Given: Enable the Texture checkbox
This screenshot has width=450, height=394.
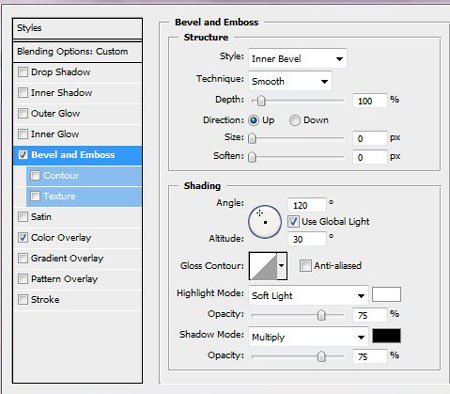Looking at the screenshot, I should (x=35, y=196).
